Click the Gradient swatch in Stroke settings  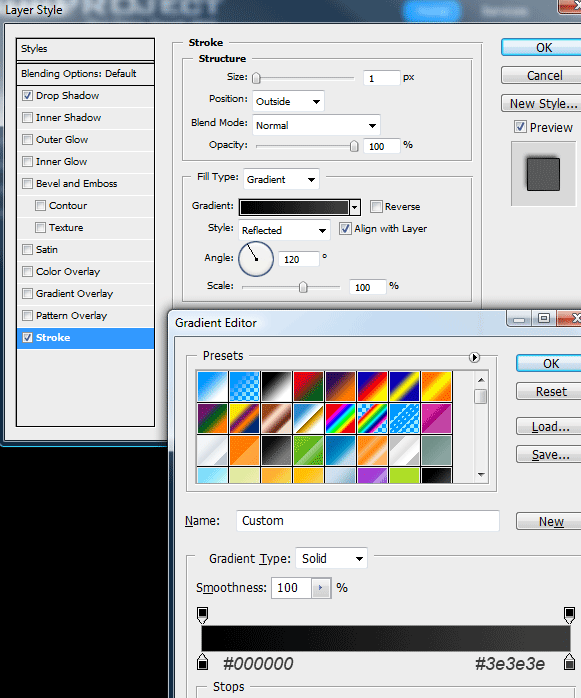tap(294, 207)
